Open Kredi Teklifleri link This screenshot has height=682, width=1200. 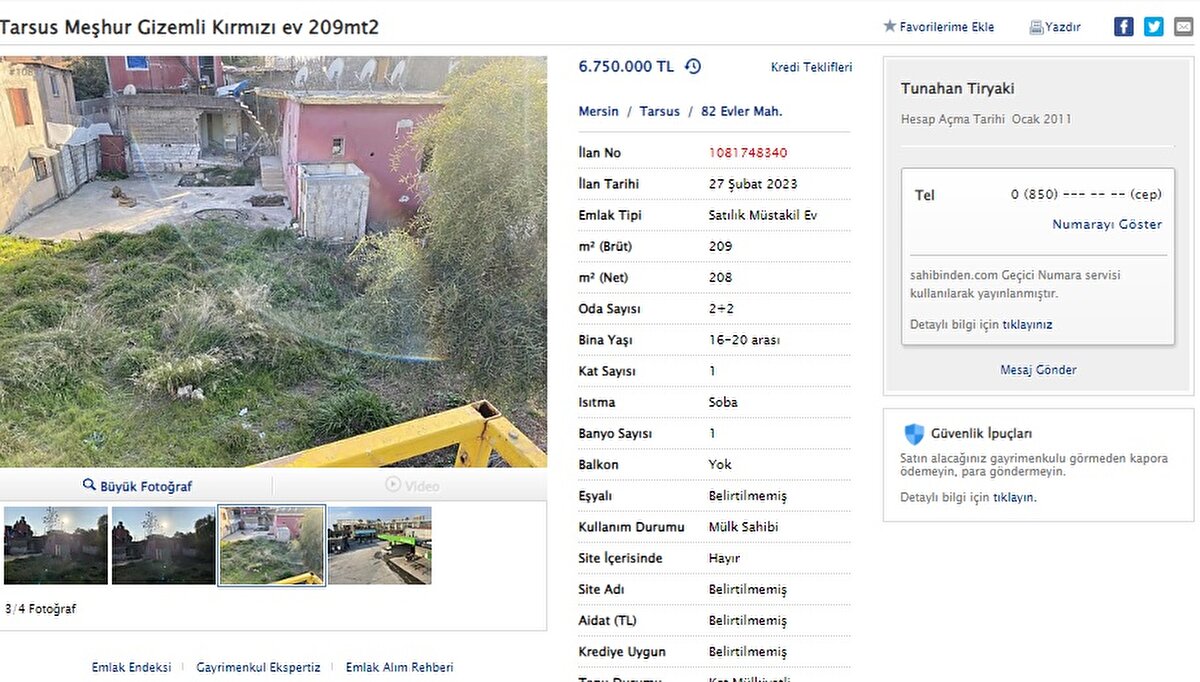(x=811, y=68)
